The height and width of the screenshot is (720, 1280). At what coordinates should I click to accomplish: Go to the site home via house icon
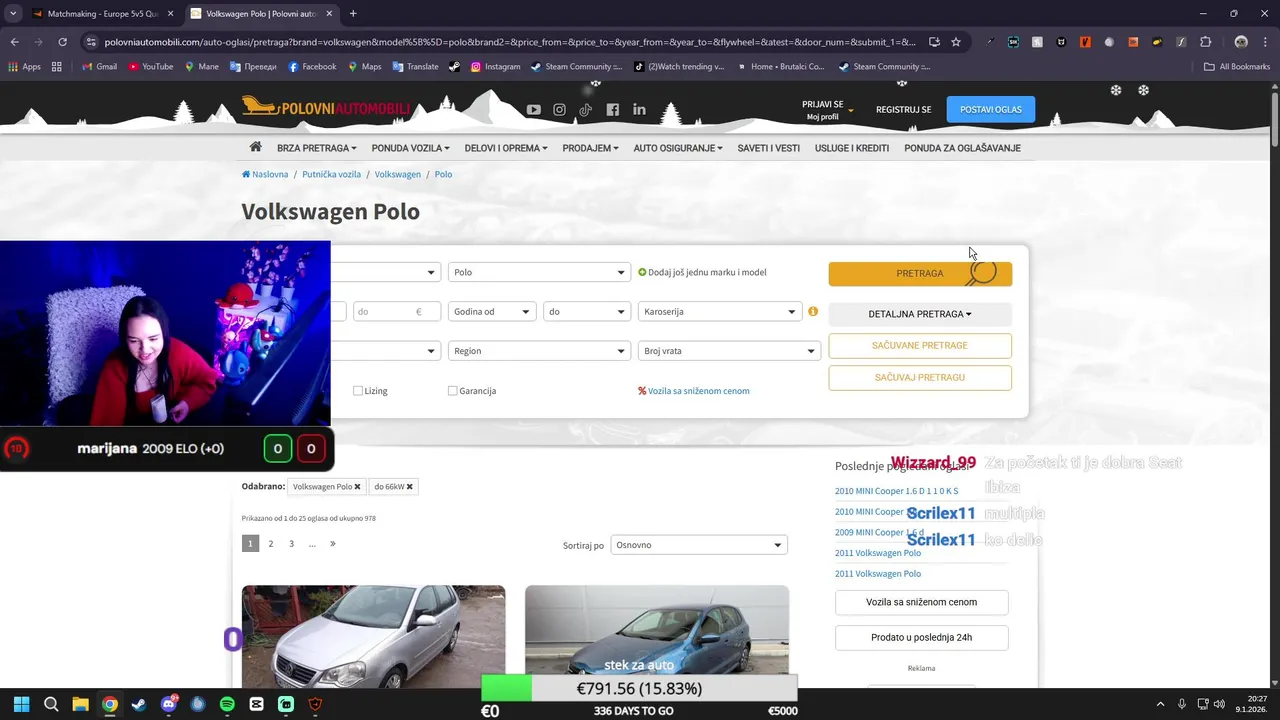(x=256, y=147)
